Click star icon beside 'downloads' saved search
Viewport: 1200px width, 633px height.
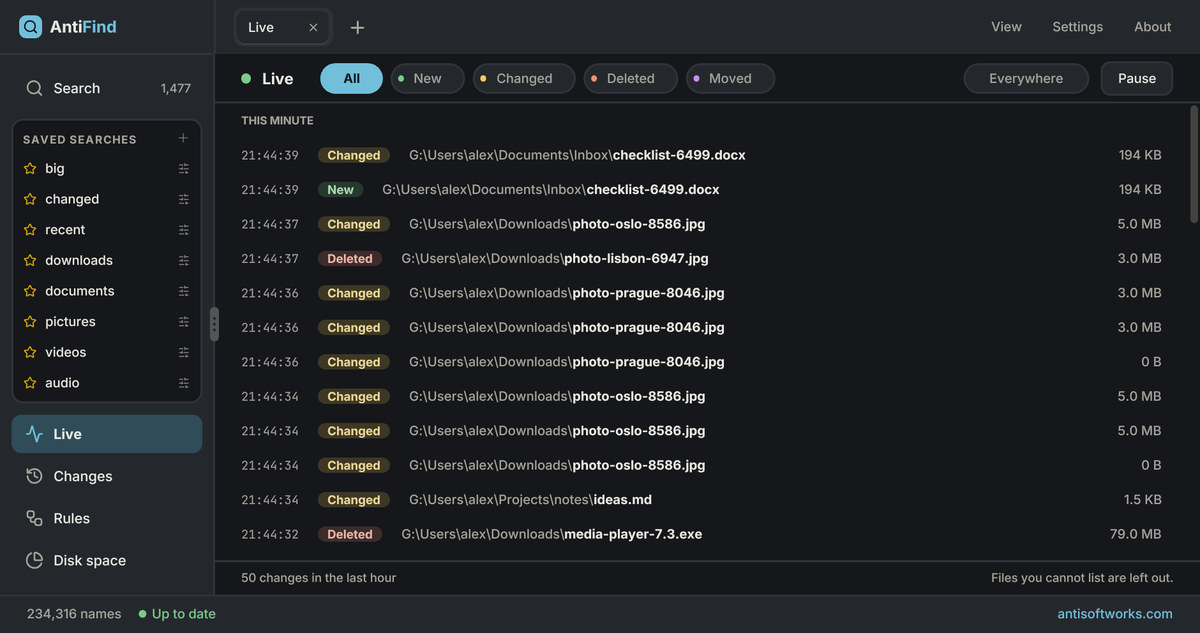coord(30,260)
